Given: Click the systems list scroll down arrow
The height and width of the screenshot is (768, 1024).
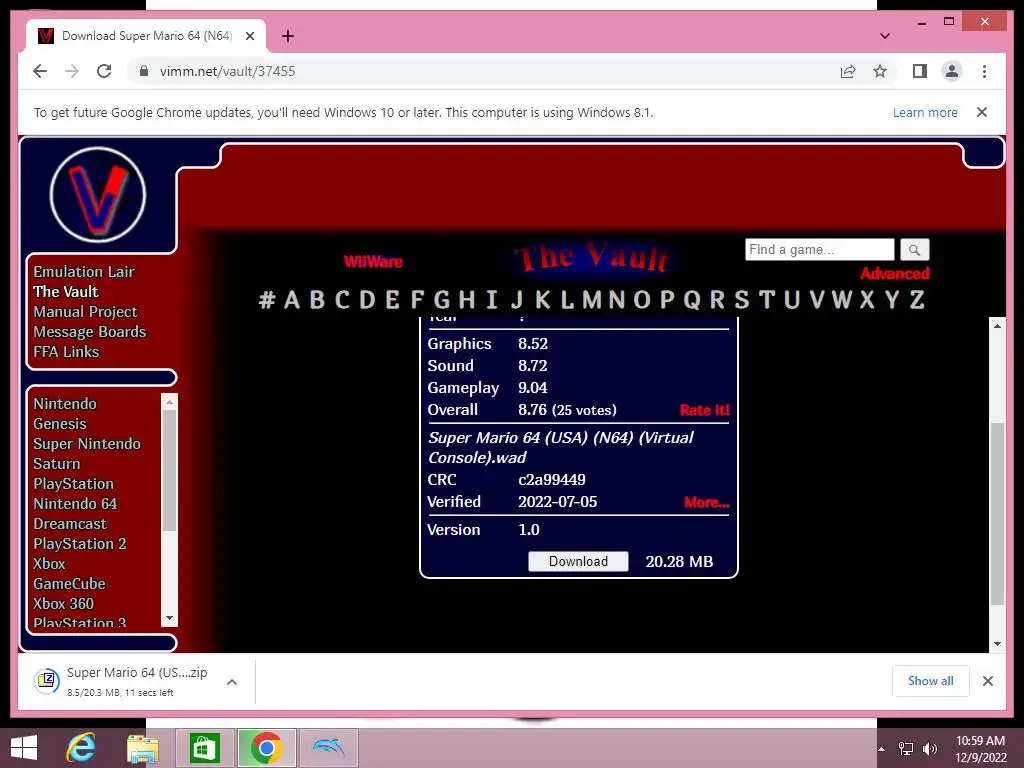Looking at the screenshot, I should tap(169, 618).
